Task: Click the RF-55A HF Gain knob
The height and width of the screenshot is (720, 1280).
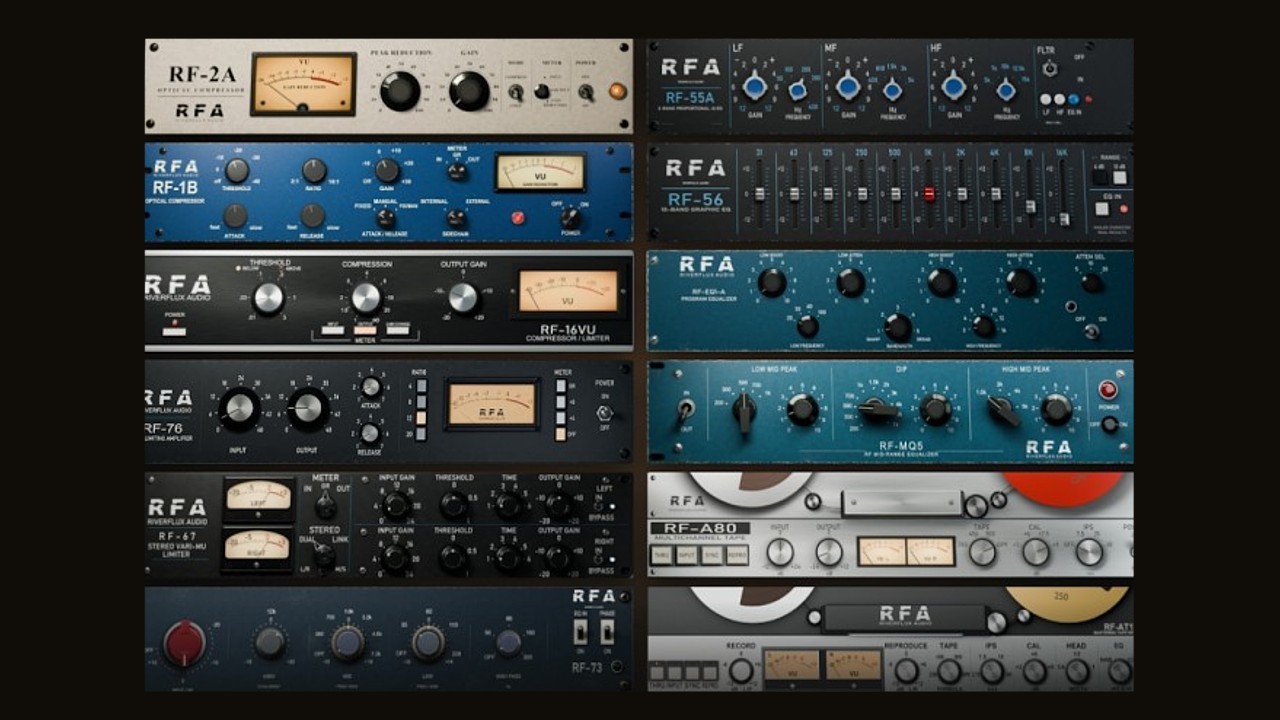Action: coord(953,87)
